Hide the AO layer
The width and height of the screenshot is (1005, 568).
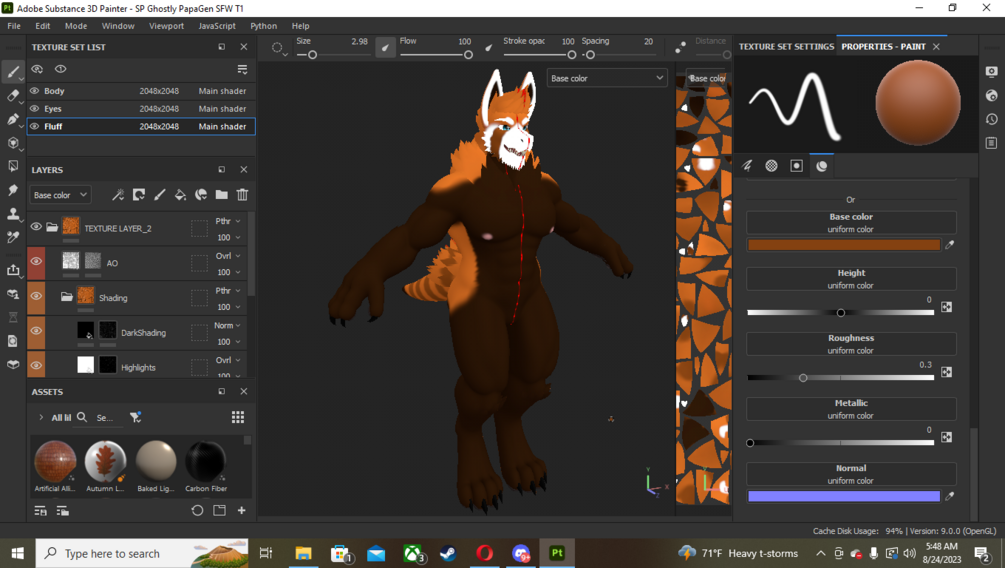pos(36,262)
